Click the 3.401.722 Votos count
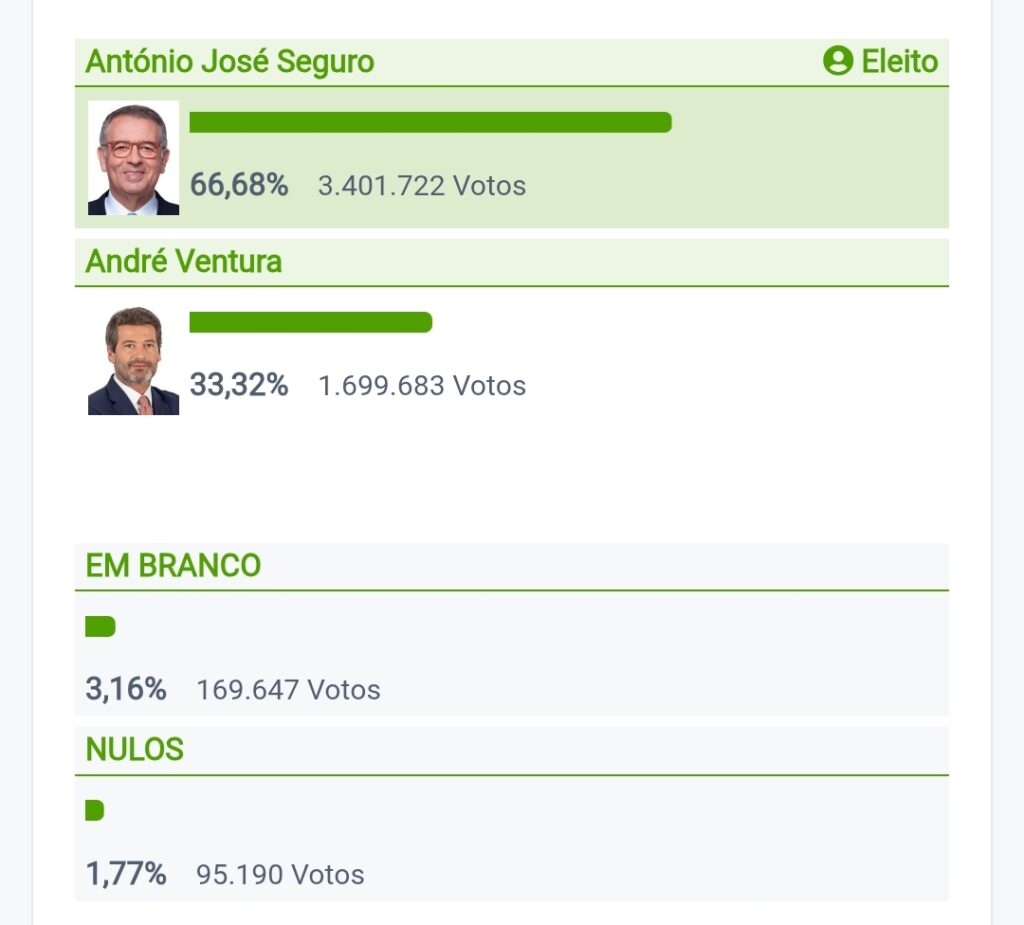Viewport: 1024px width, 925px height. pyautogui.click(x=422, y=186)
